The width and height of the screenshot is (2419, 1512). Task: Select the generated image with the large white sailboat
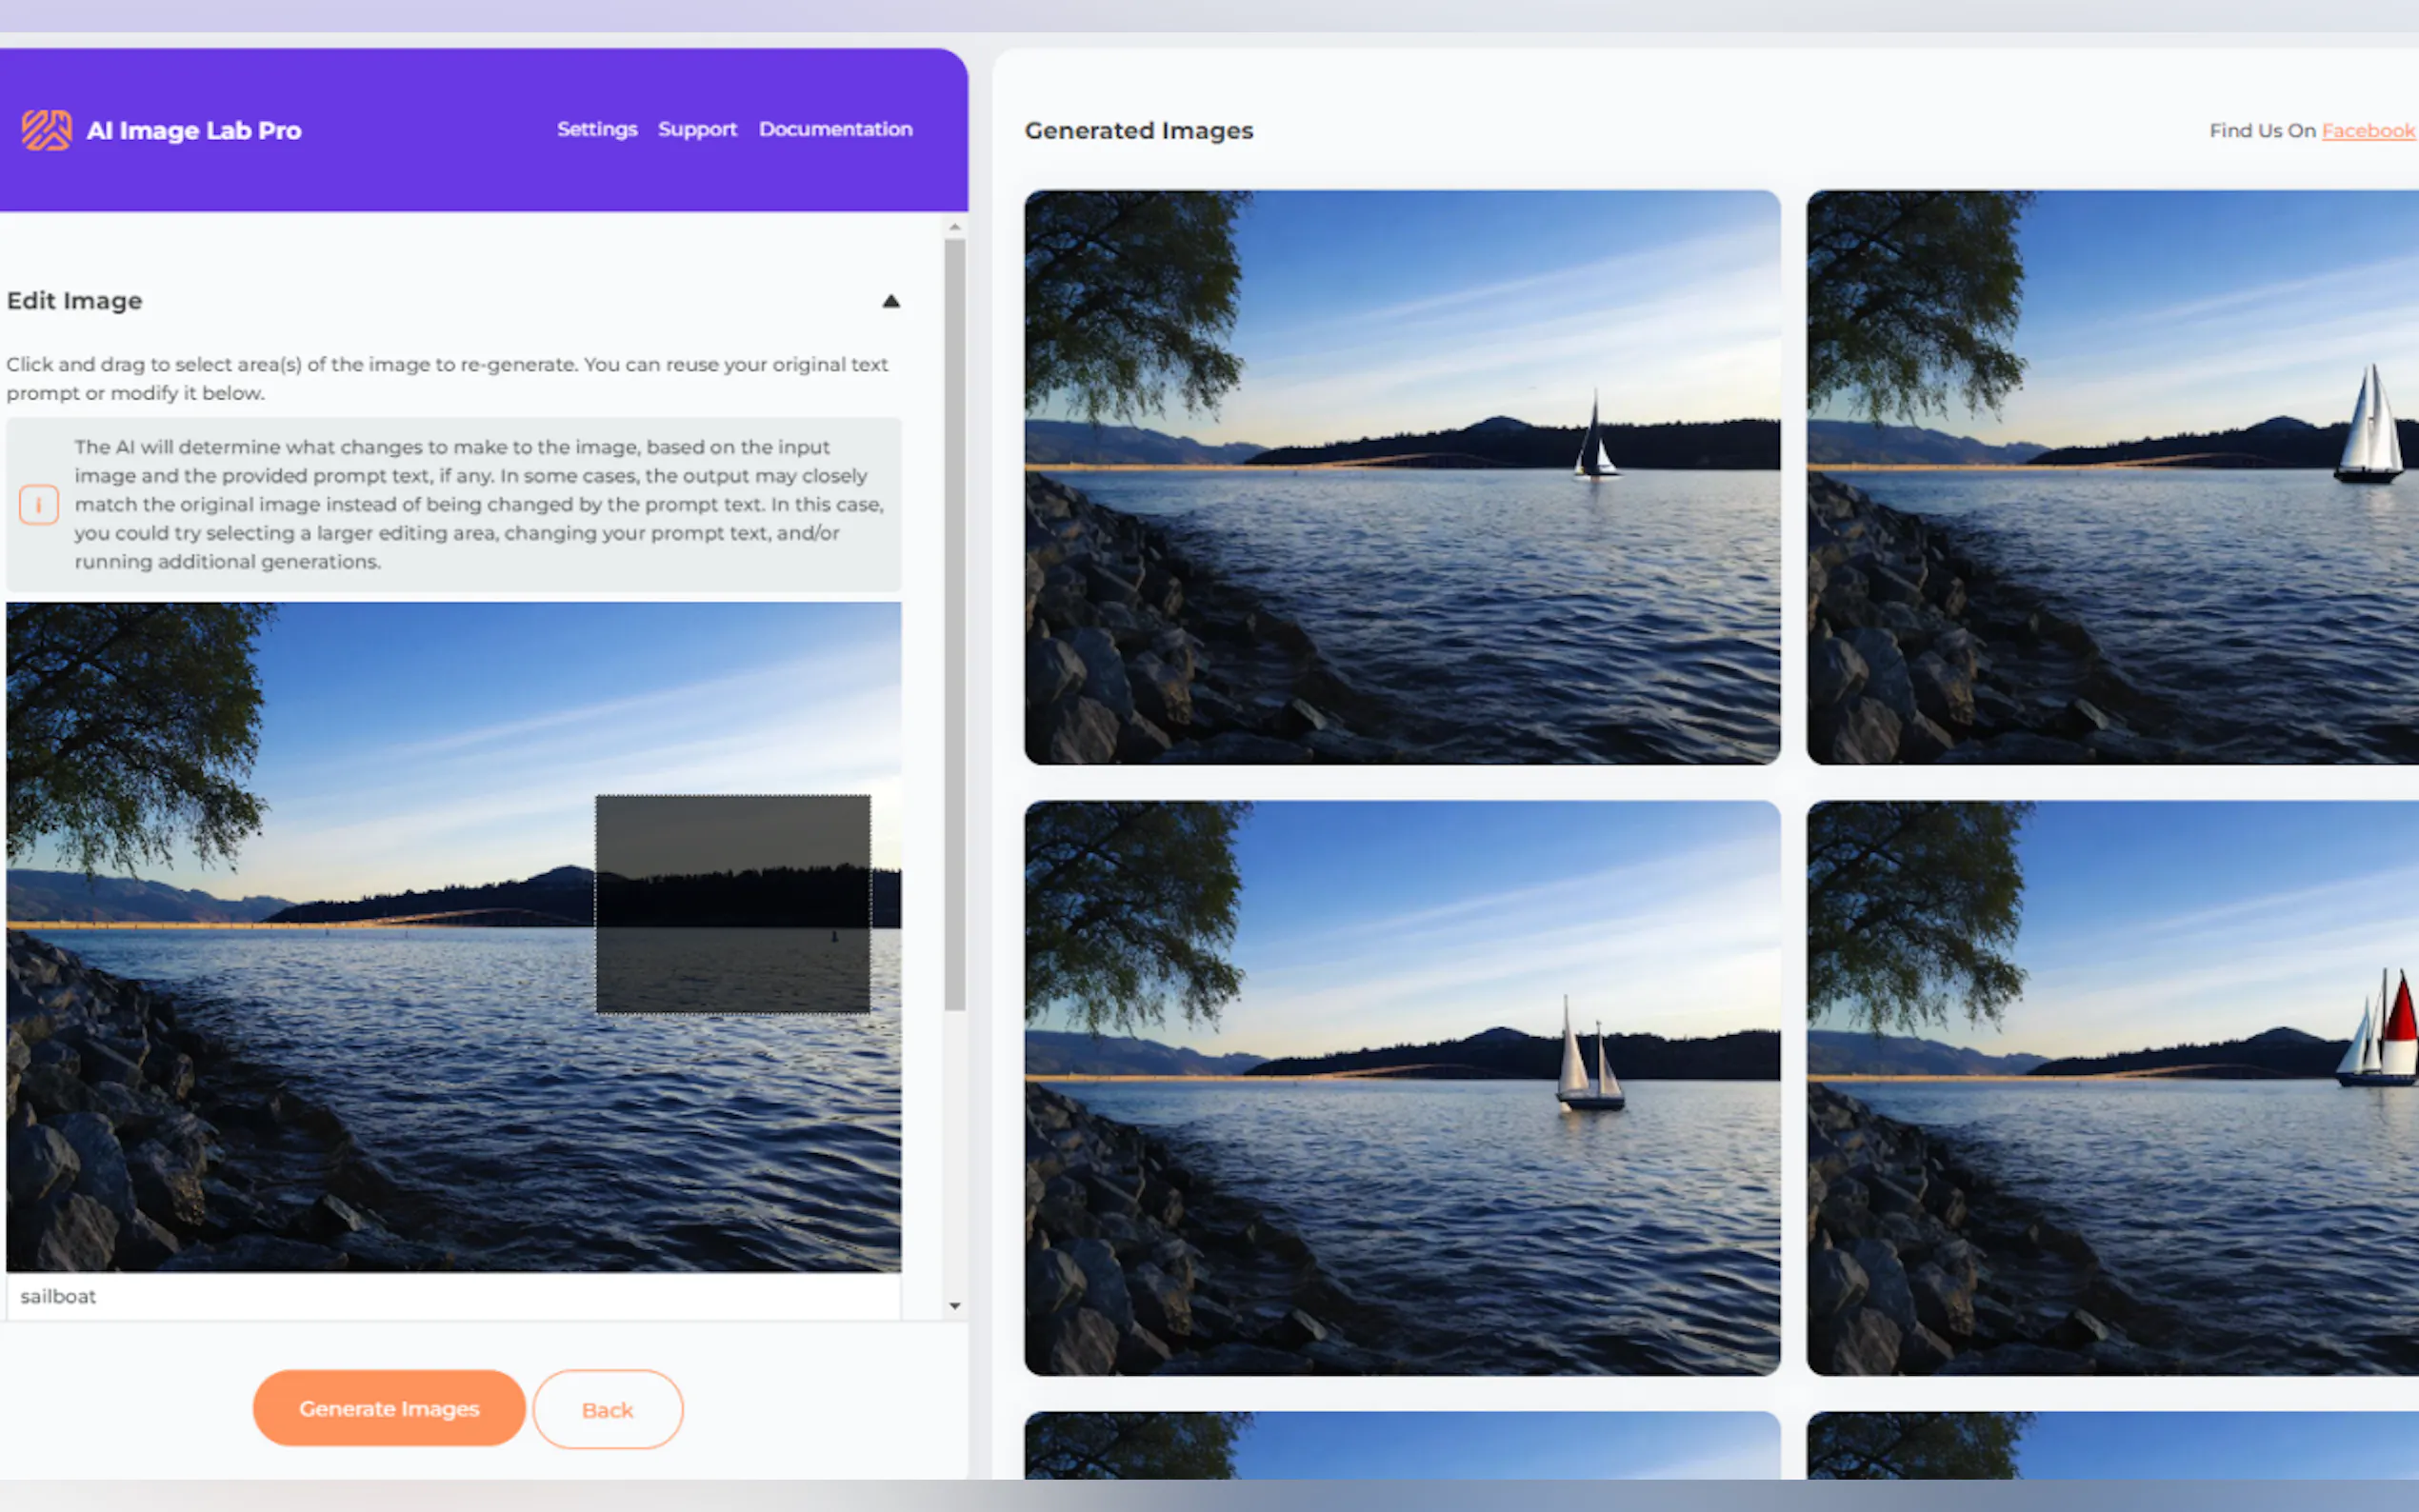[2112, 477]
